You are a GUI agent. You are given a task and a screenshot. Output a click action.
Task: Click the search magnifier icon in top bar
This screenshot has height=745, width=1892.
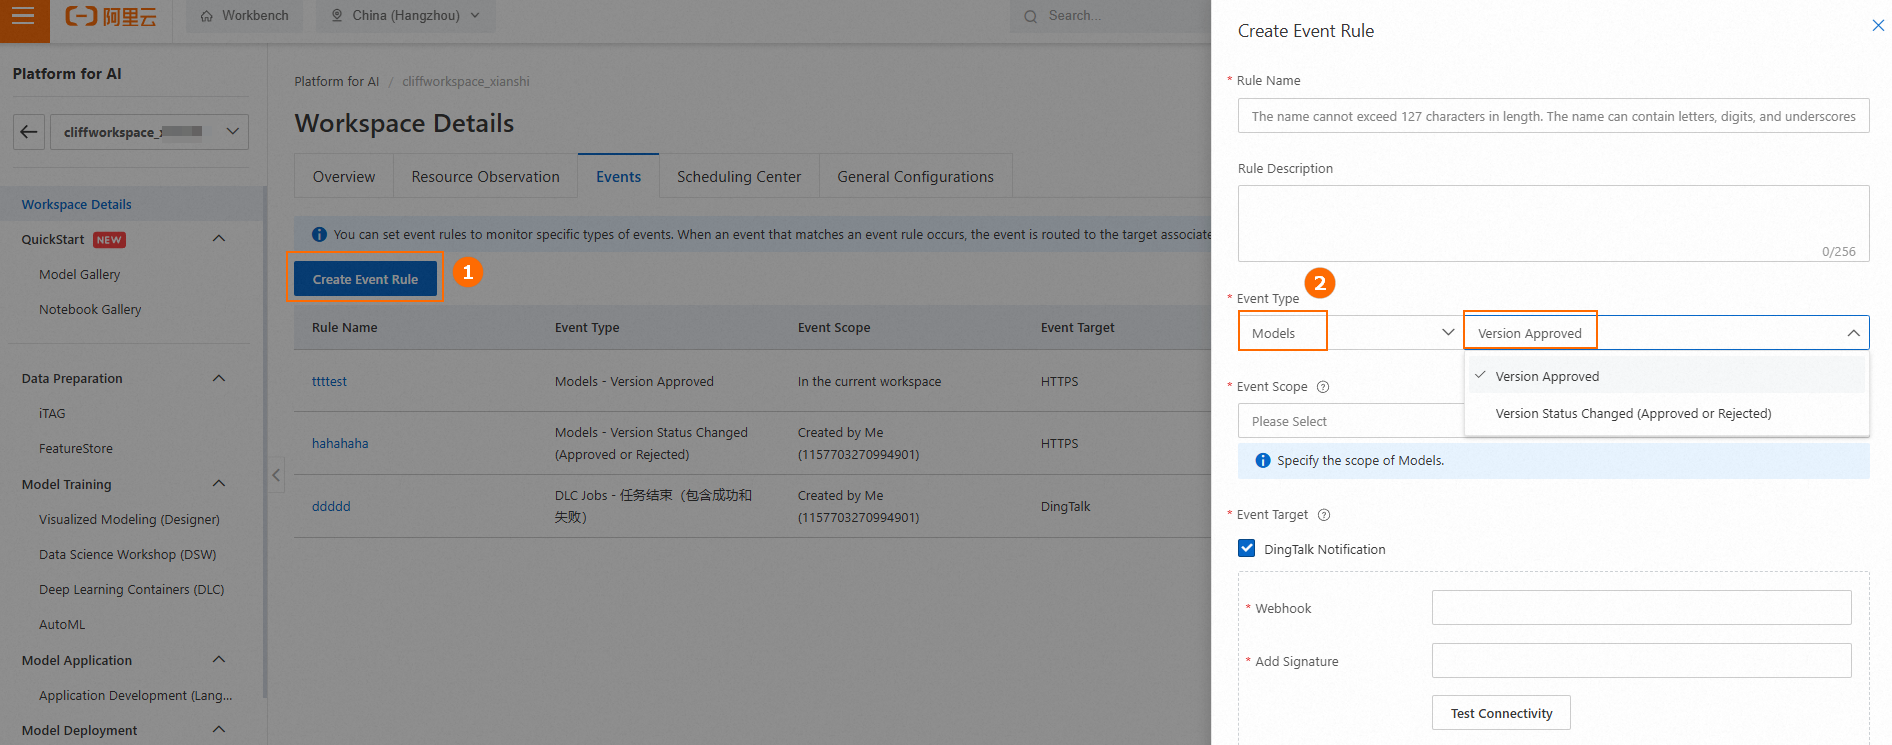click(x=1030, y=16)
